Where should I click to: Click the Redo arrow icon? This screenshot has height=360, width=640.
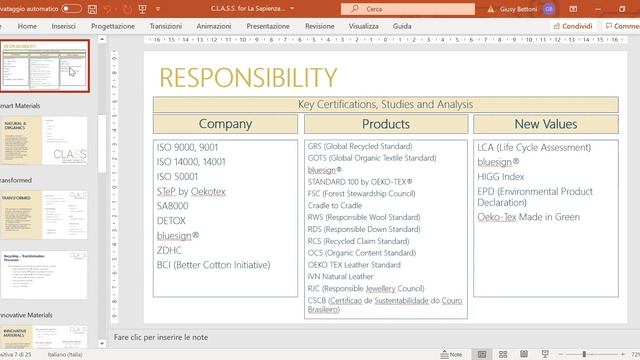[x=127, y=9]
